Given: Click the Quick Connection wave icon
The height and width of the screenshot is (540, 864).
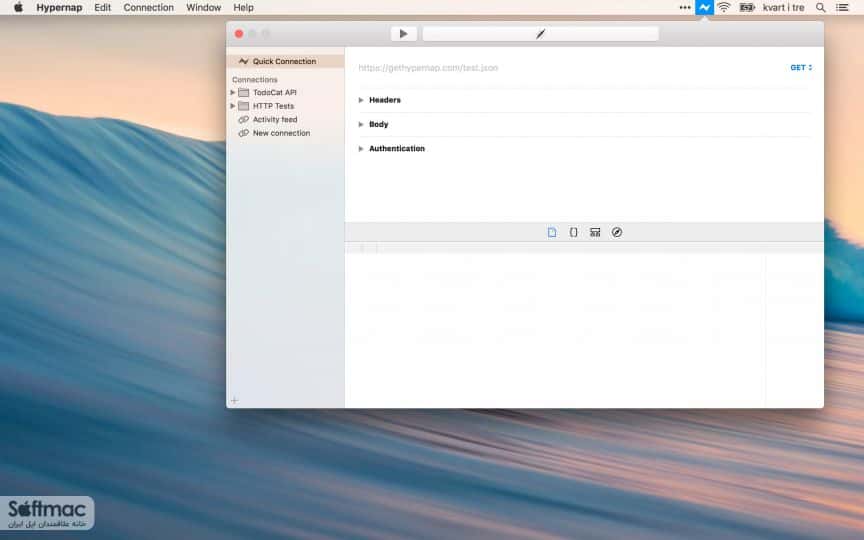Looking at the screenshot, I should pos(243,61).
